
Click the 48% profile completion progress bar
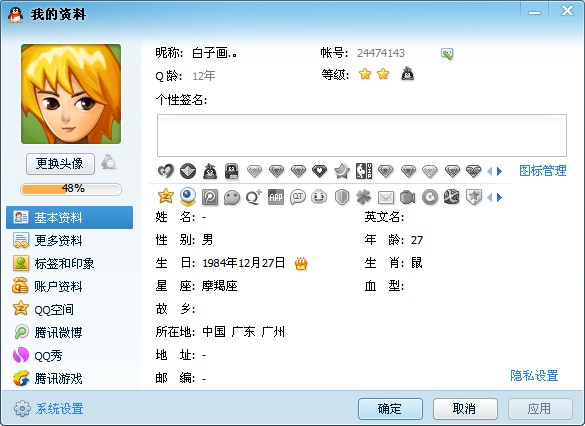click(71, 189)
